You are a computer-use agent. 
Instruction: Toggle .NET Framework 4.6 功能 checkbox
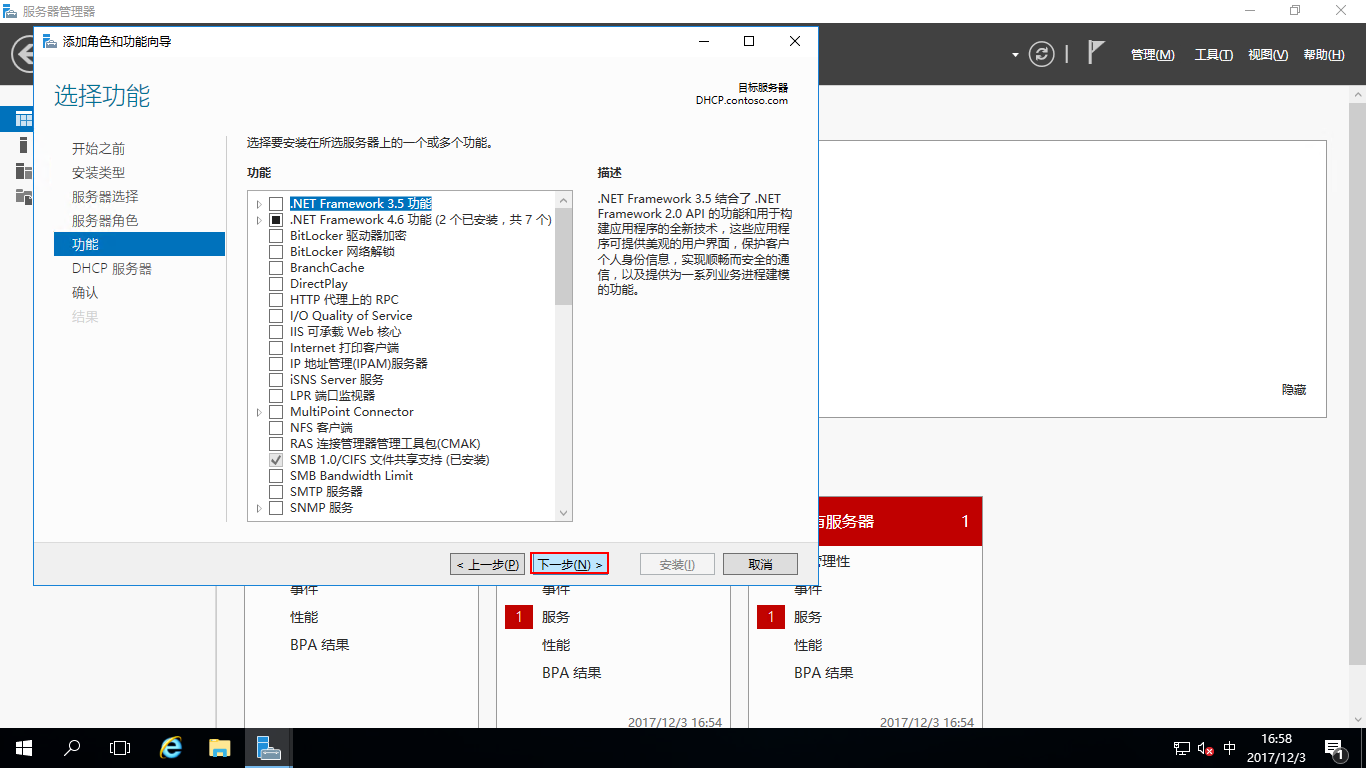pyautogui.click(x=276, y=220)
